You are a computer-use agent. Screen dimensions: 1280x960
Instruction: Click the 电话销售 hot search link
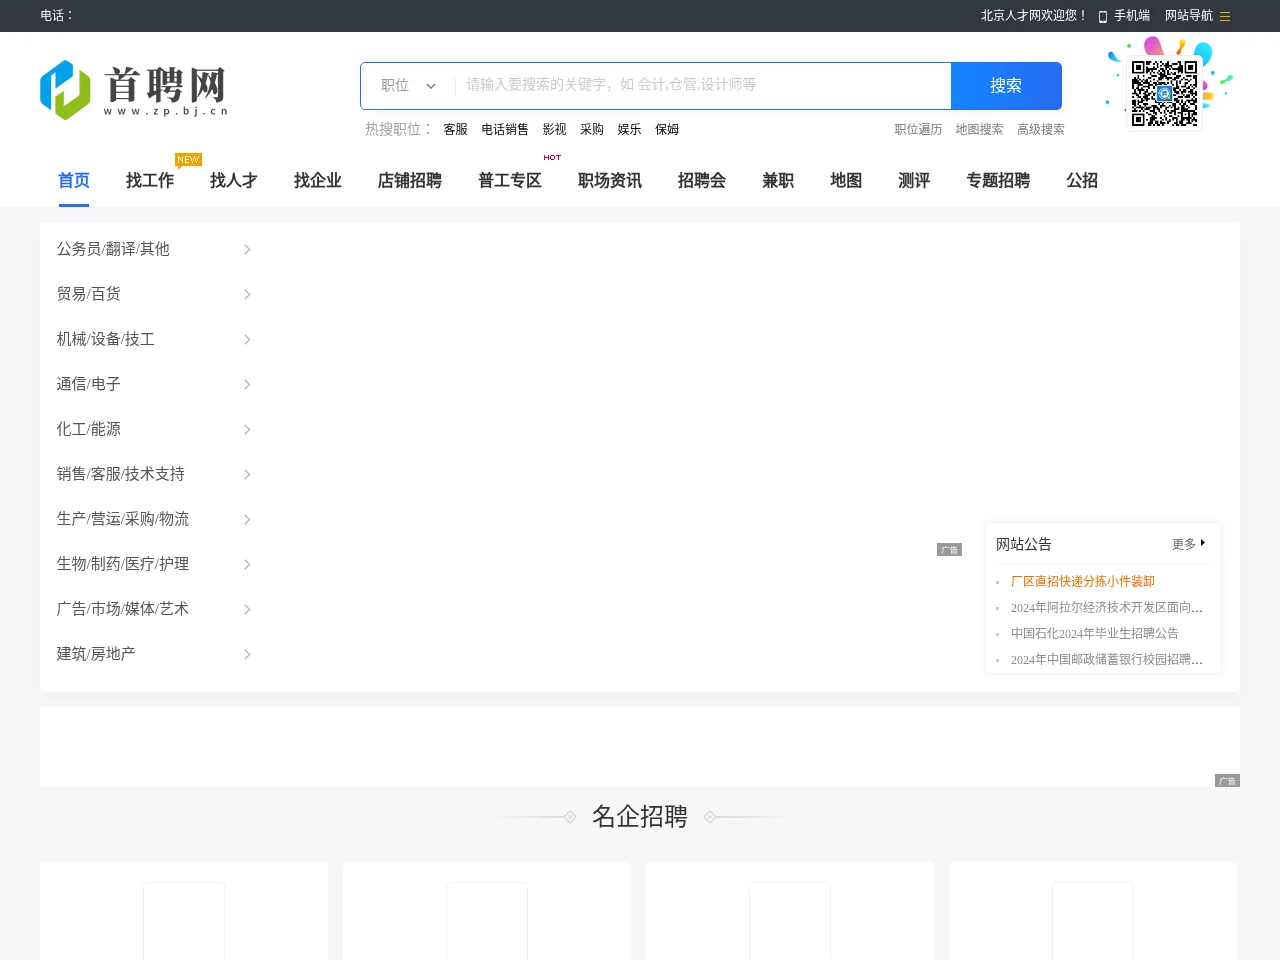505,130
